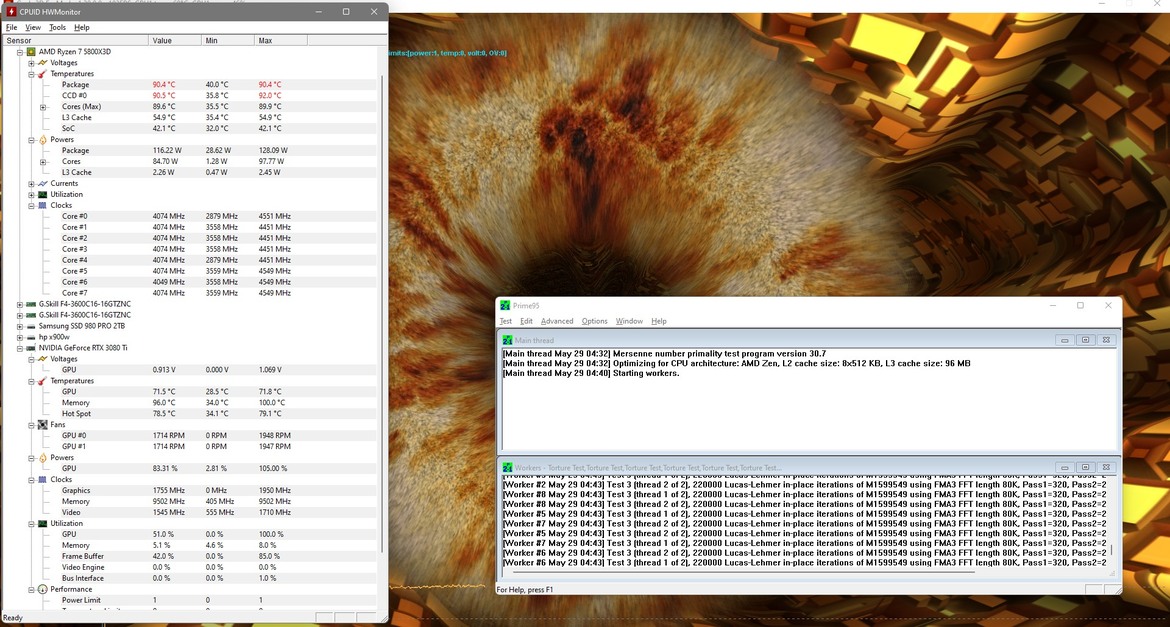Viewport: 1170px width, 627px height.
Task: Collapse the AMD Ryzen 7 5800X3D node
Action: tap(20, 52)
